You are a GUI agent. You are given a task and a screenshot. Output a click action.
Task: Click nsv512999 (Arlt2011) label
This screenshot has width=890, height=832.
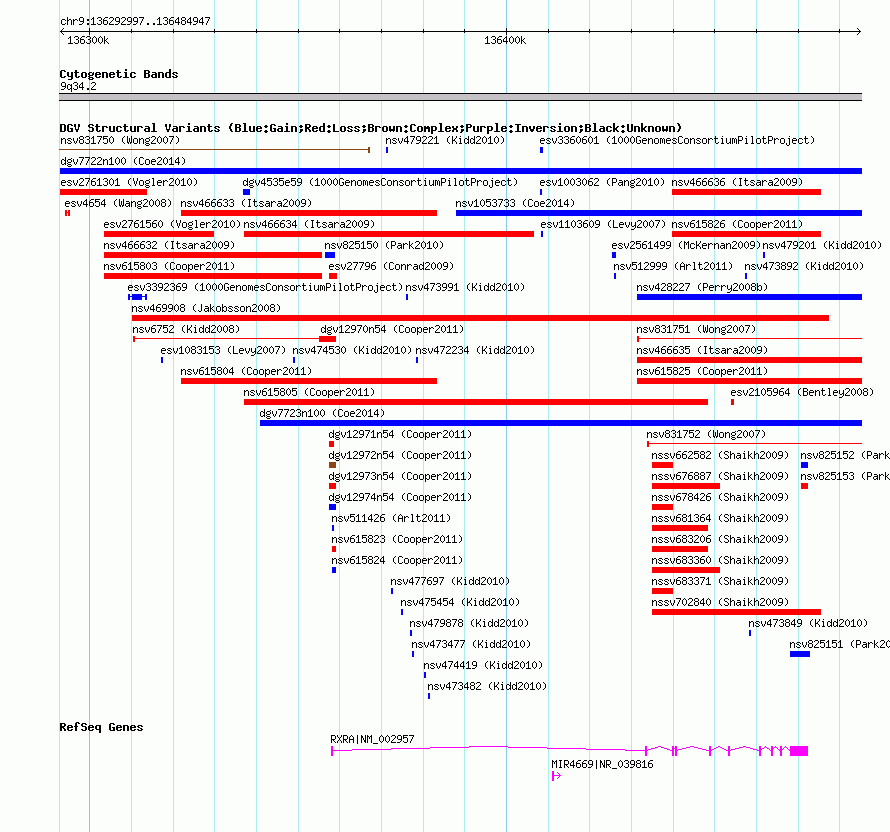click(673, 266)
